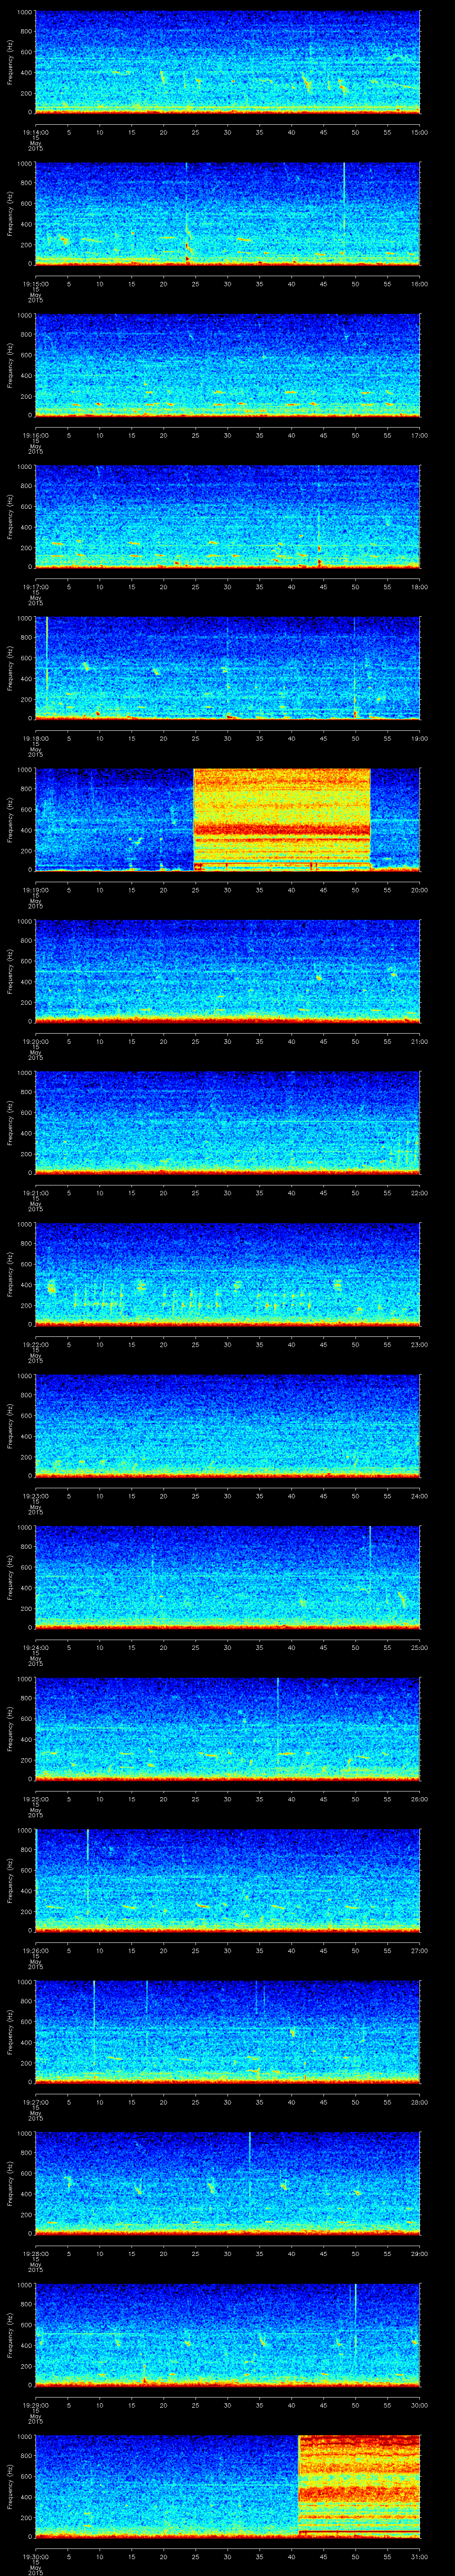Click the '19:27:00' time label
This screenshot has width=455, height=2576.
click(35, 2102)
